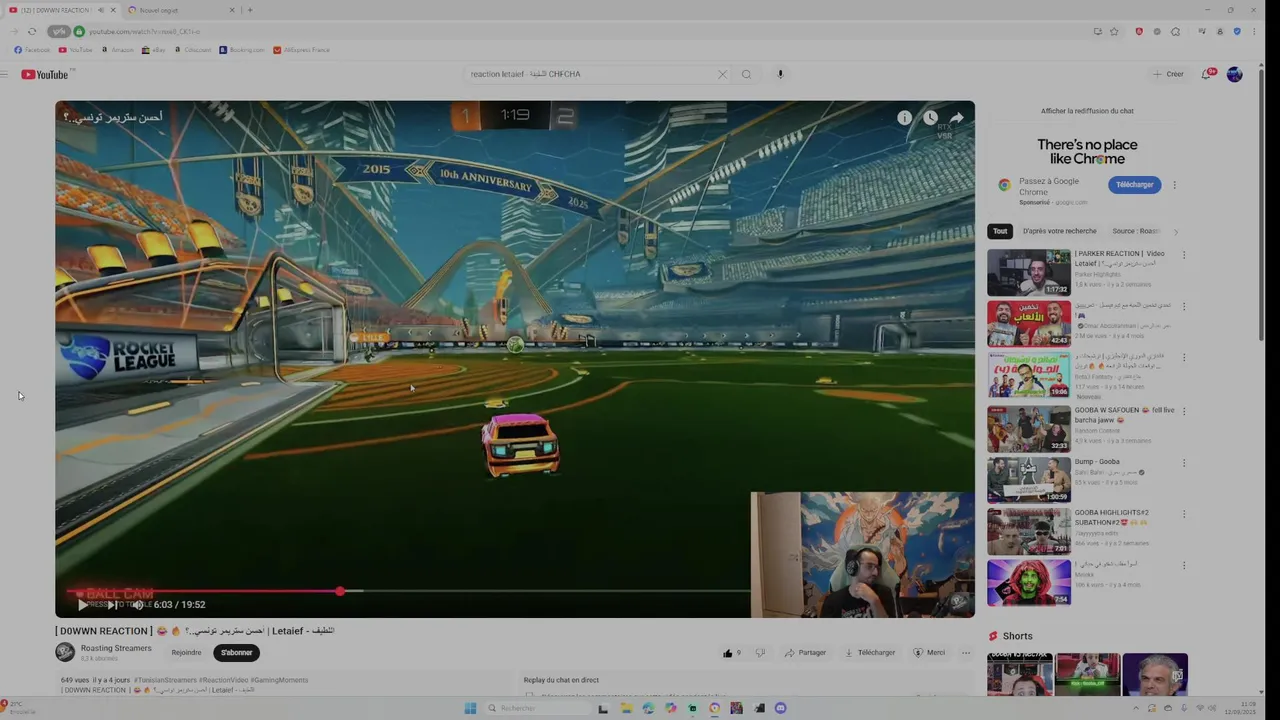Go to the YouTube home logo
This screenshot has width=1280, height=720.
(45, 74)
